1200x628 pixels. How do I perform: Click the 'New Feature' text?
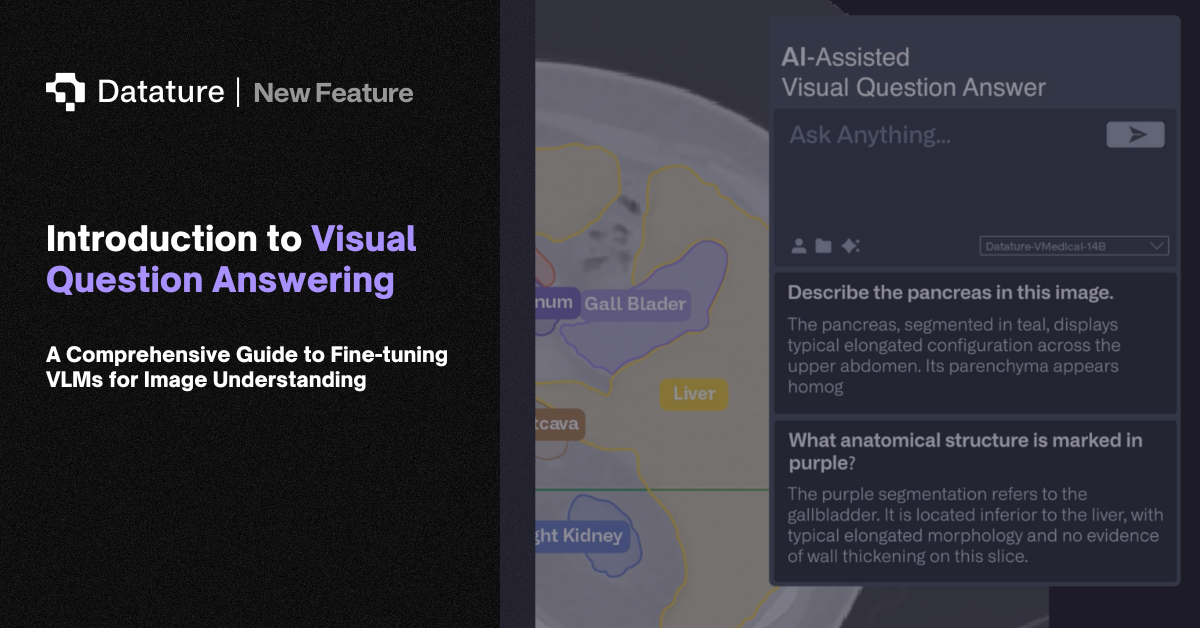click(333, 93)
